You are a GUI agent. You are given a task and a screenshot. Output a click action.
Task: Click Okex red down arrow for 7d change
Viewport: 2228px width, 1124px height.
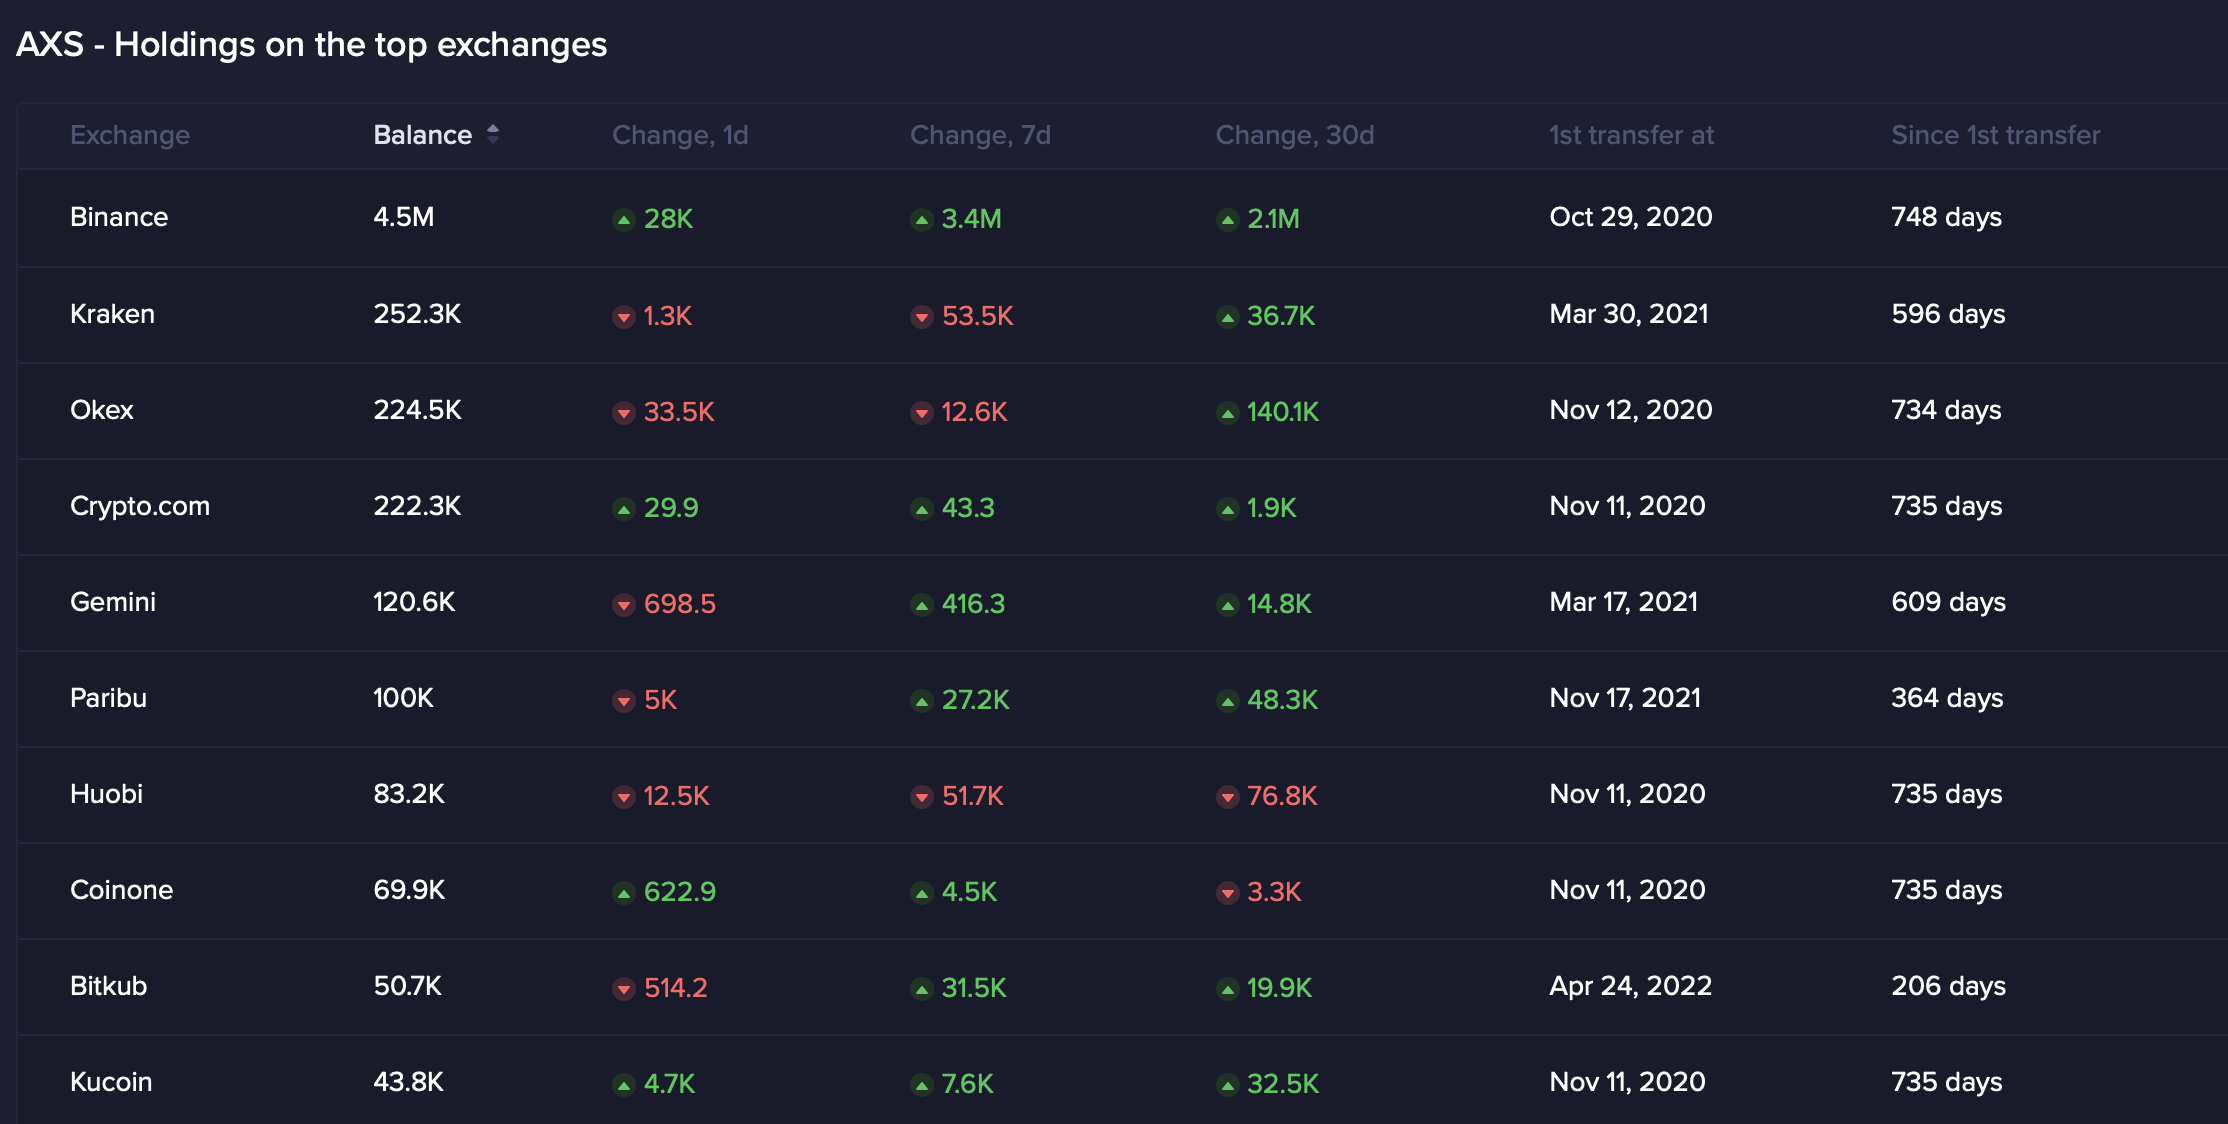tap(922, 413)
